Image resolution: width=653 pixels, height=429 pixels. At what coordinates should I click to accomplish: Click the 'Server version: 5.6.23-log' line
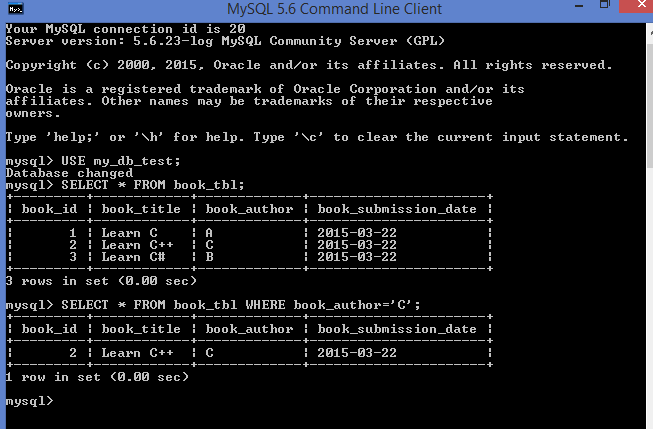pos(225,41)
